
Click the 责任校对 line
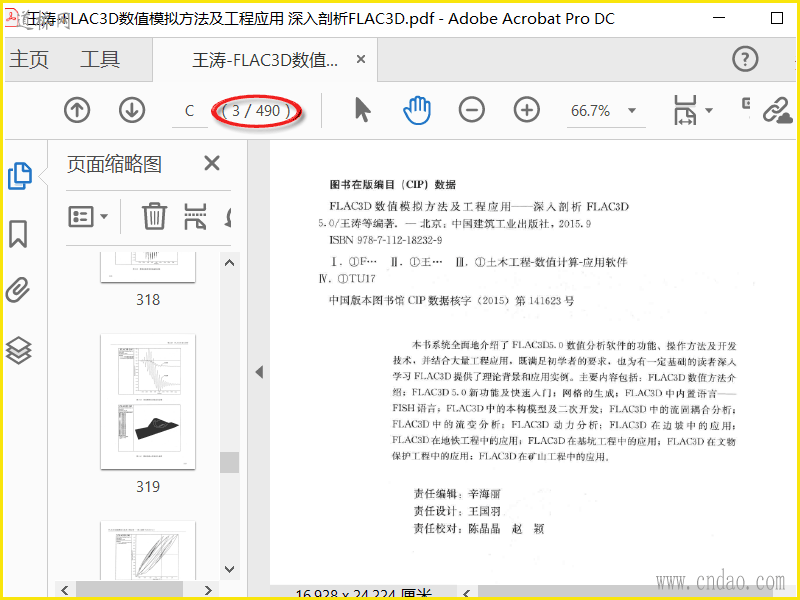[479, 528]
